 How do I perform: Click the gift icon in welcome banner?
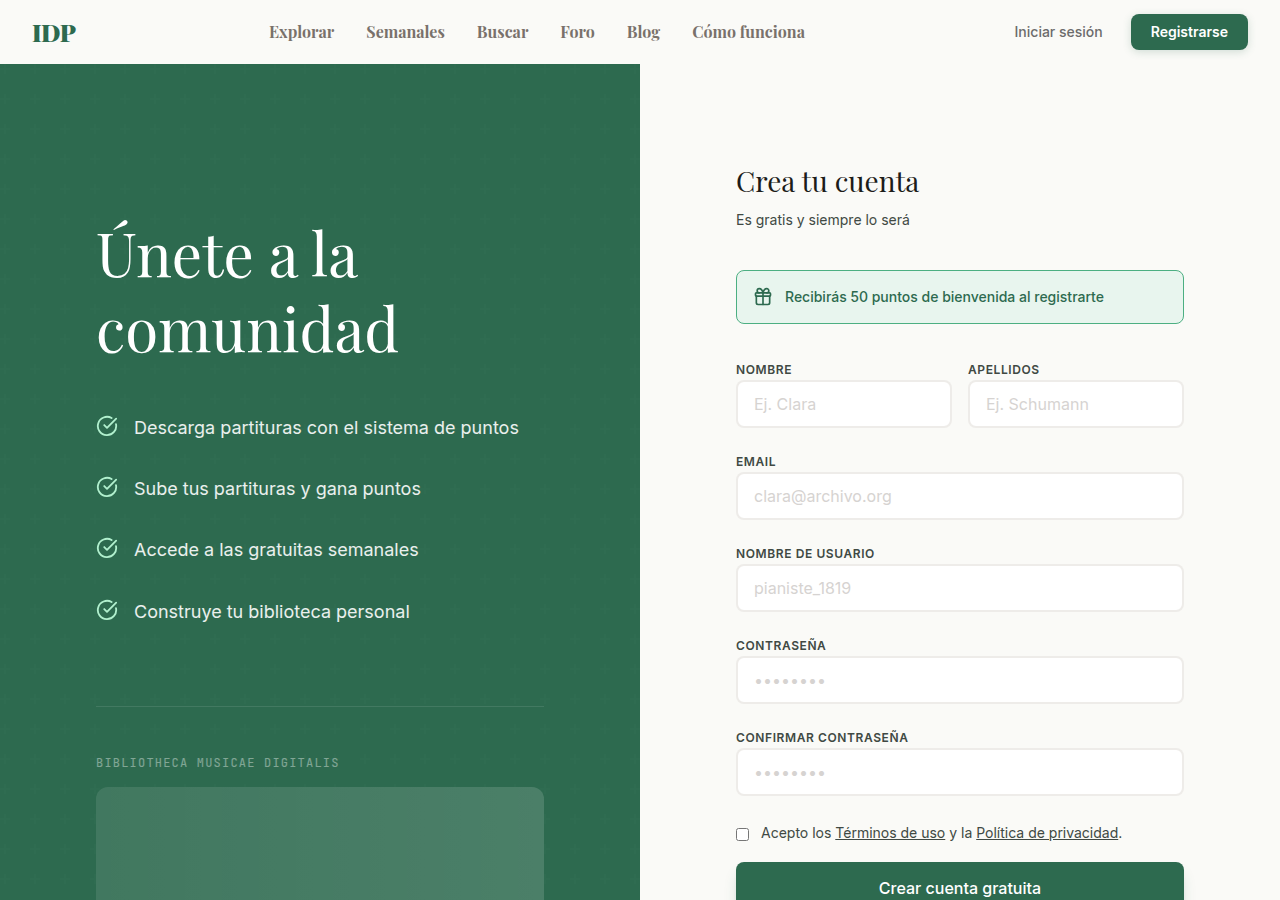click(763, 297)
